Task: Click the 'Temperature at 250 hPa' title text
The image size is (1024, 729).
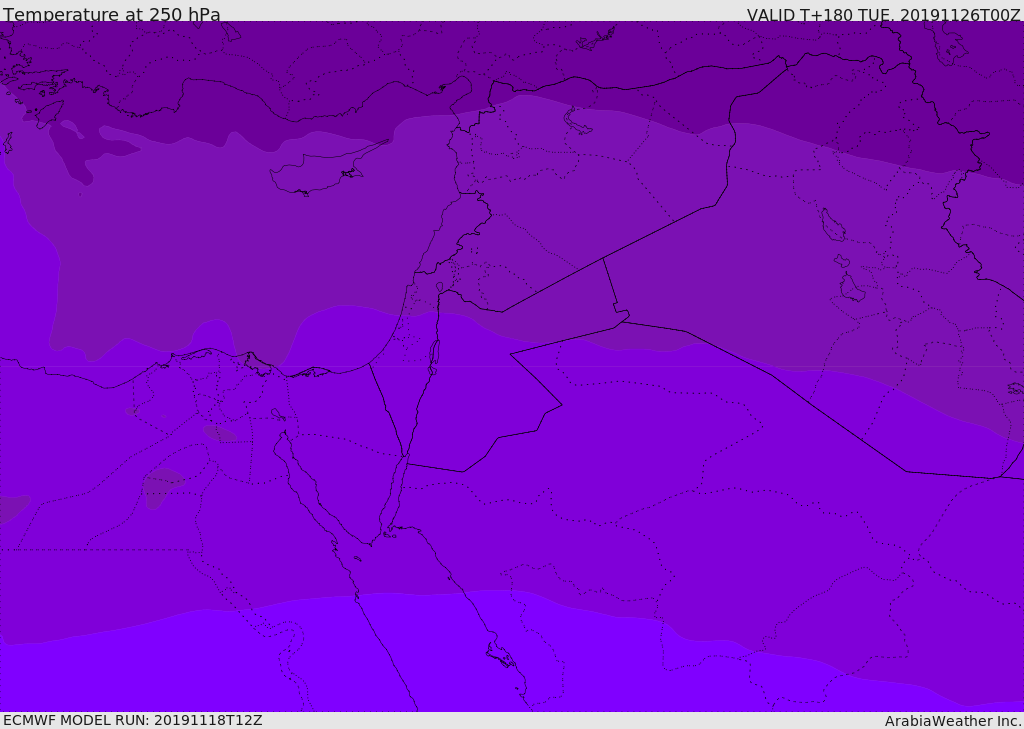Action: coord(112,14)
